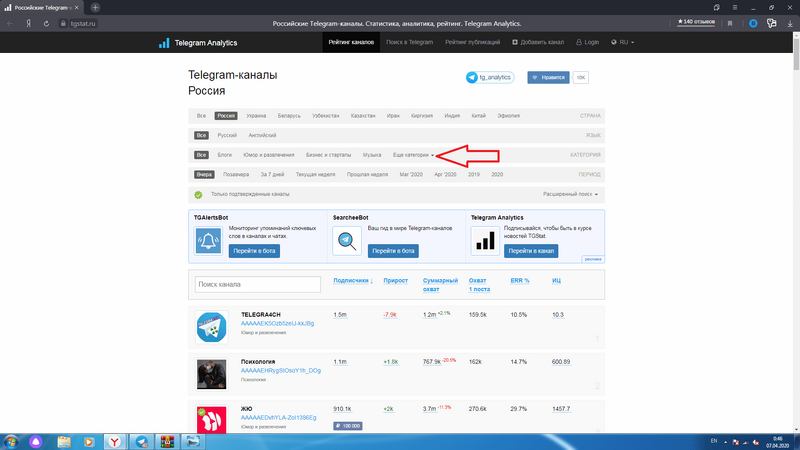Open the TELEGRA4CH channel avatar
Viewport: 800px width, 450px height.
(x=211, y=326)
